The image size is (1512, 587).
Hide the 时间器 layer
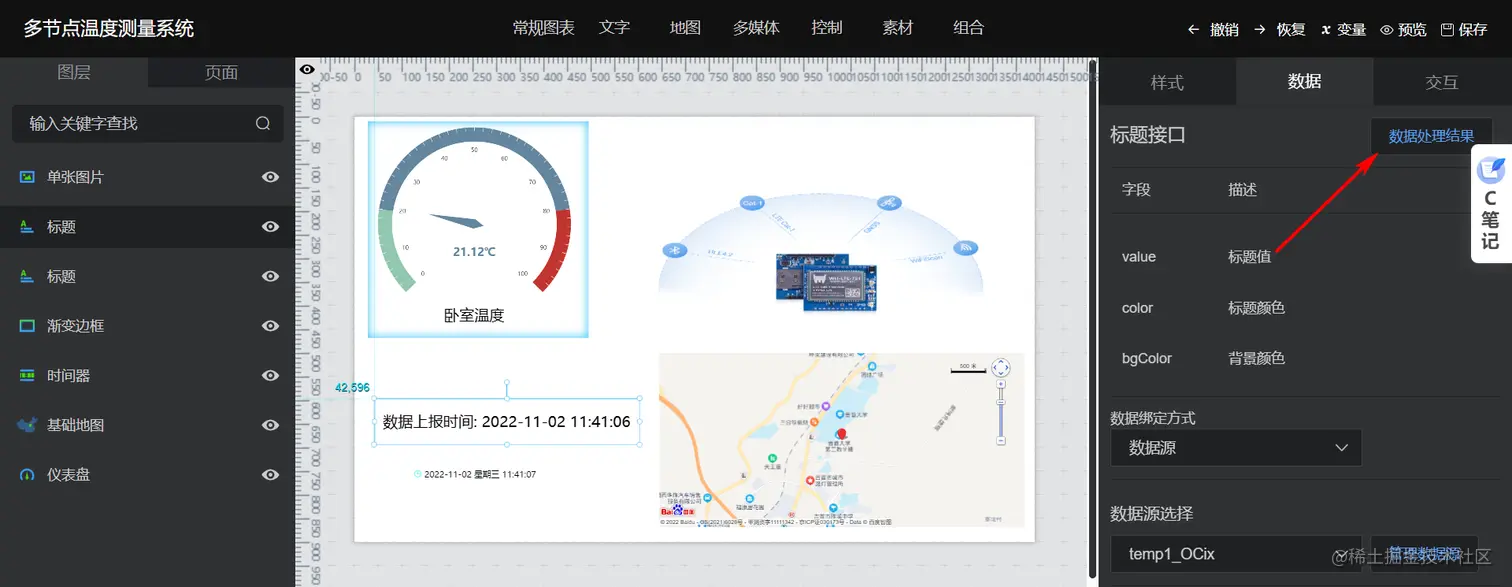[x=270, y=376]
